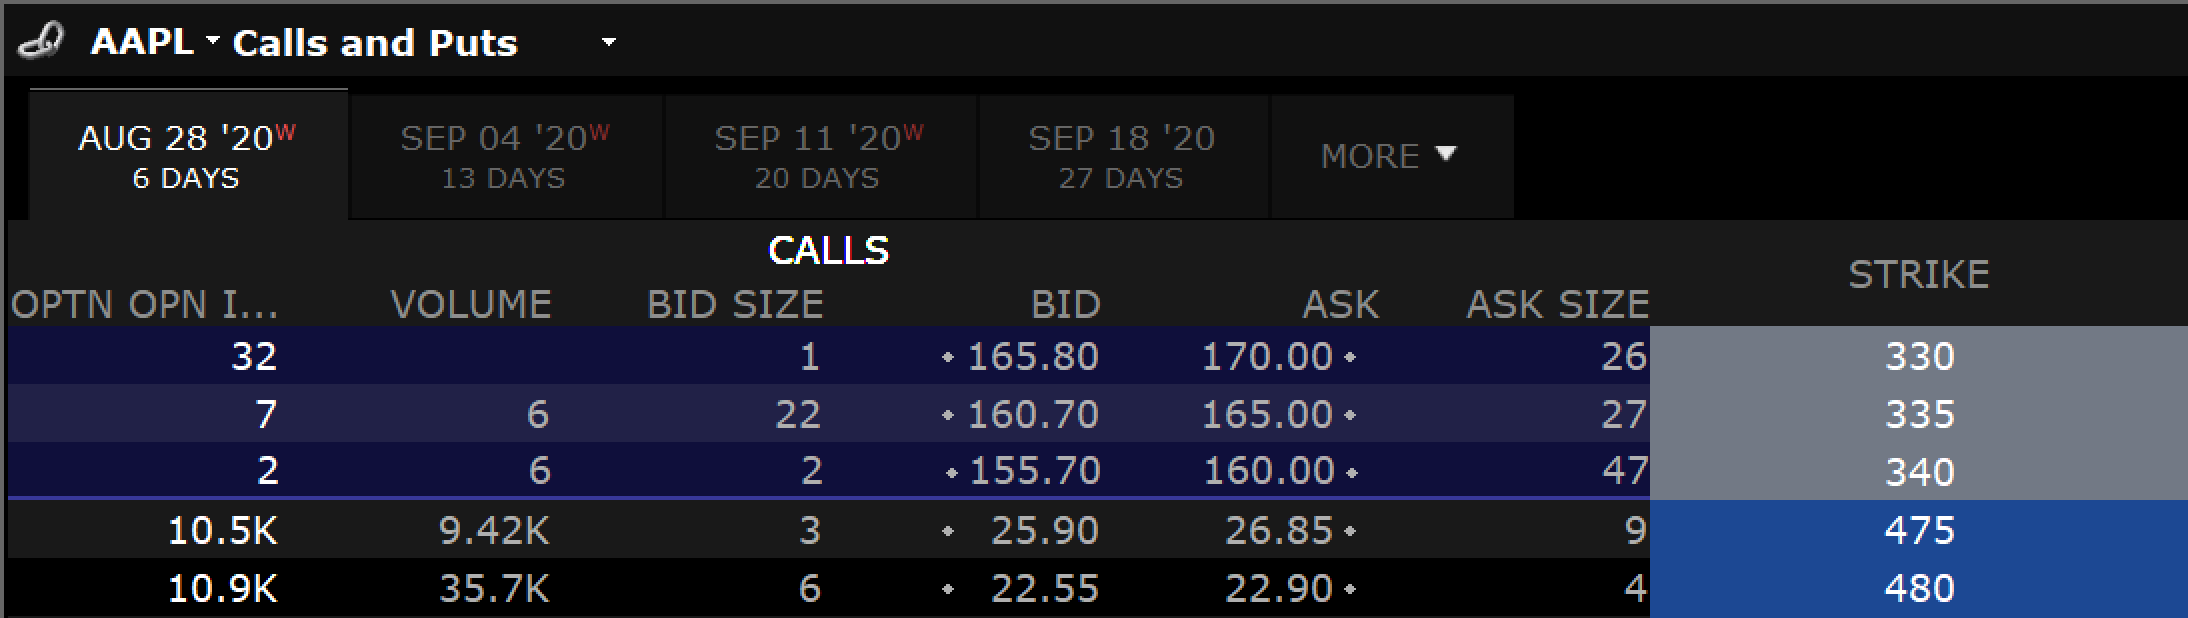Screen dimensions: 2188x618
Task: Click the ASK SIZE column header
Action: (x=1557, y=304)
